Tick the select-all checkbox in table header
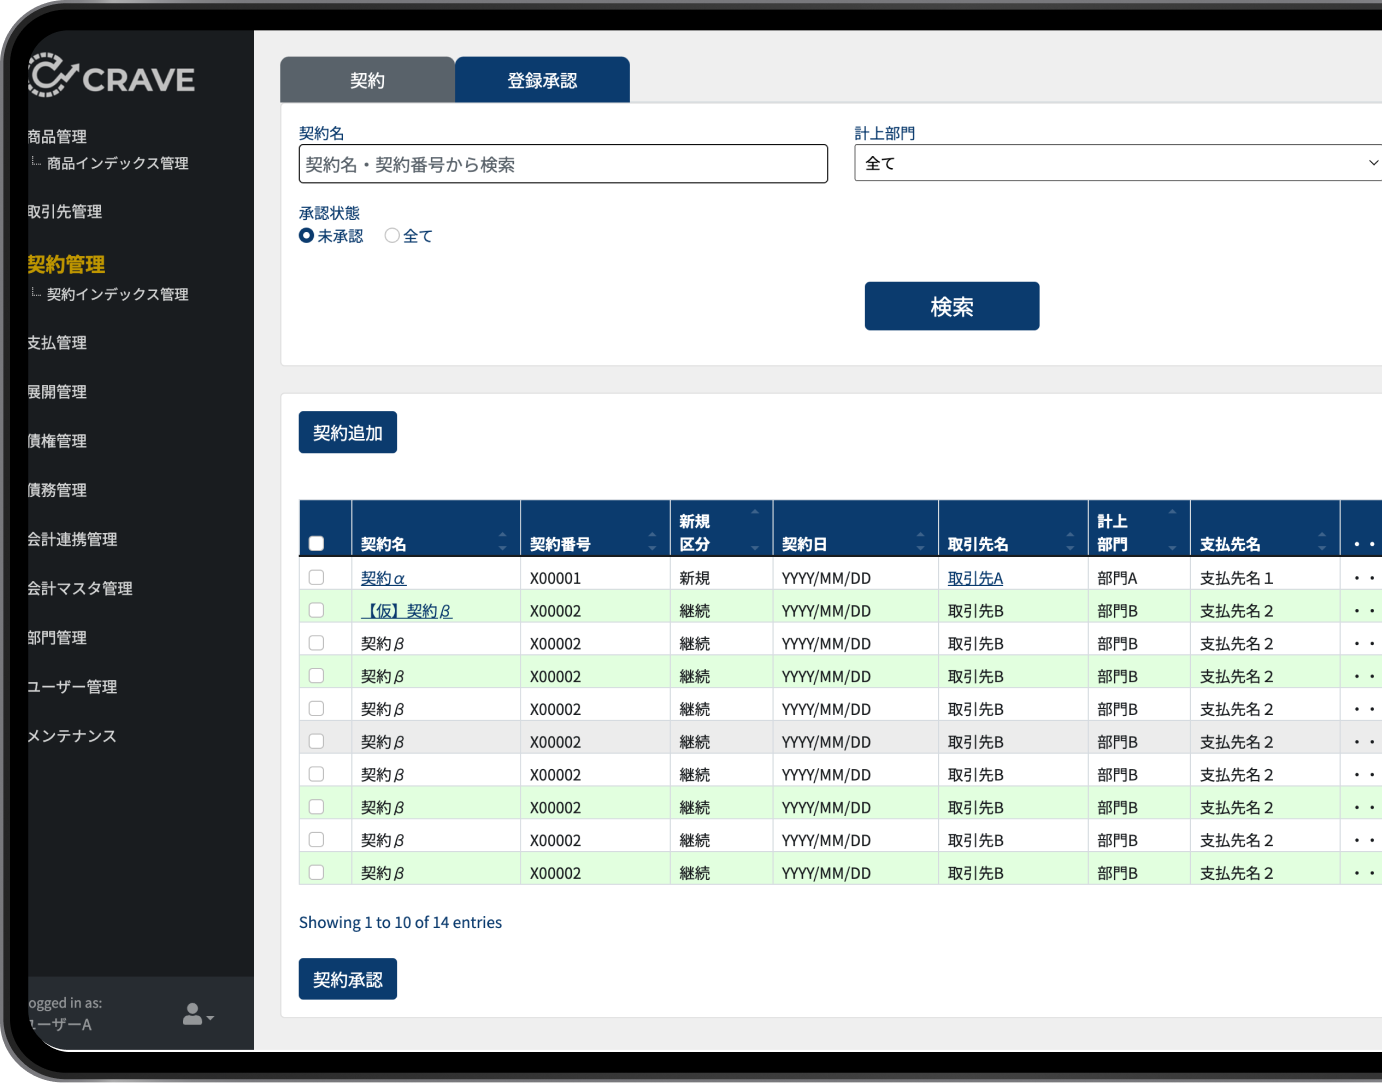Image resolution: width=1382 pixels, height=1083 pixels. pyautogui.click(x=316, y=543)
